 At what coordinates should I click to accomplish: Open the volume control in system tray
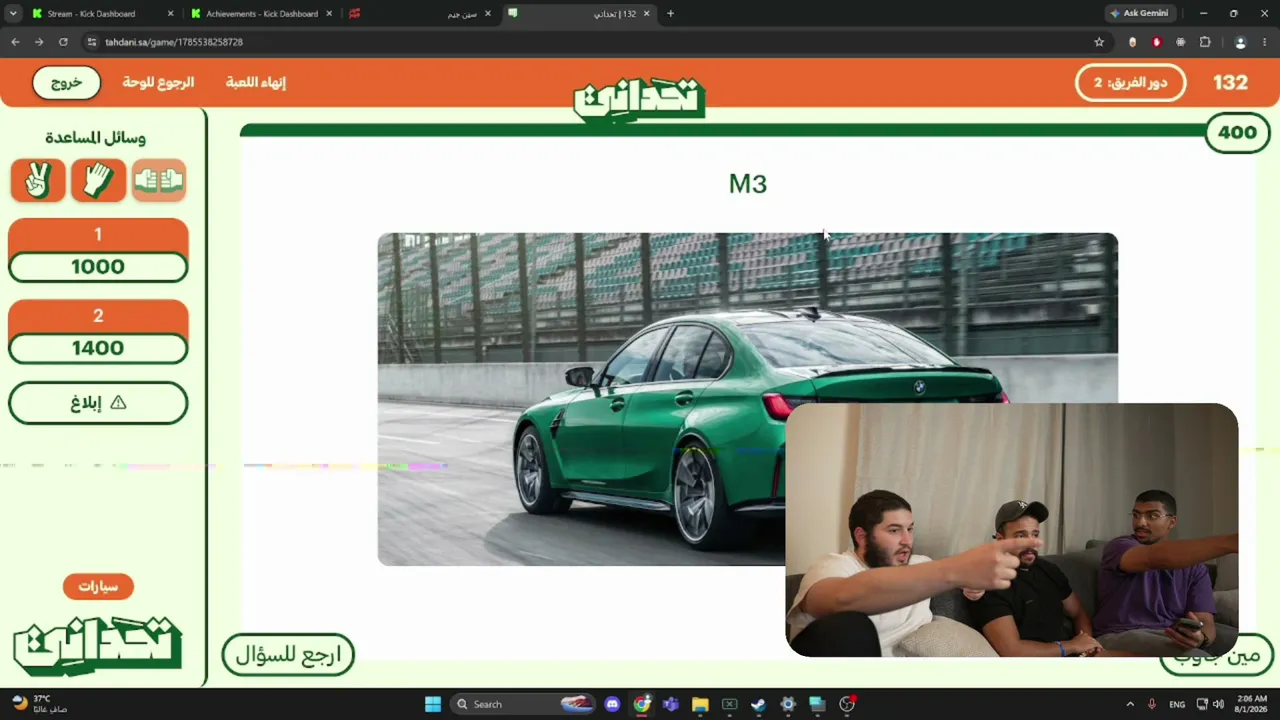1218,704
